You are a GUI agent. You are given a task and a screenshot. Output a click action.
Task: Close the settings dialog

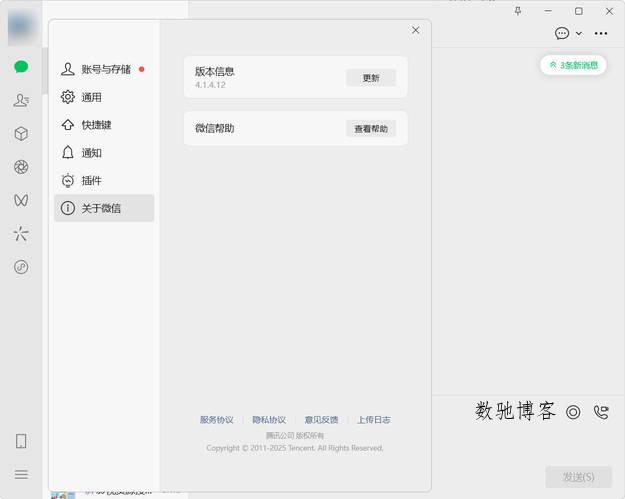(x=416, y=30)
